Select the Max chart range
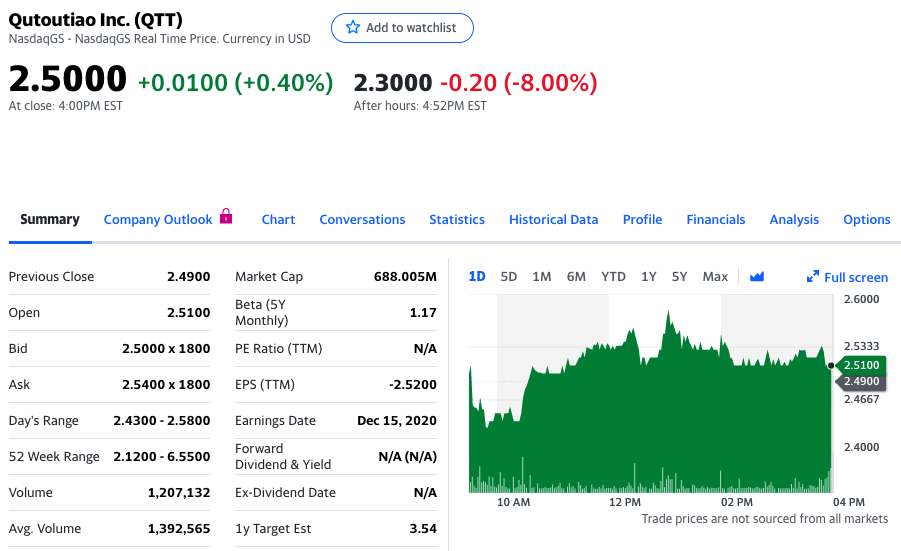The height and width of the screenshot is (551, 901). pos(715,277)
